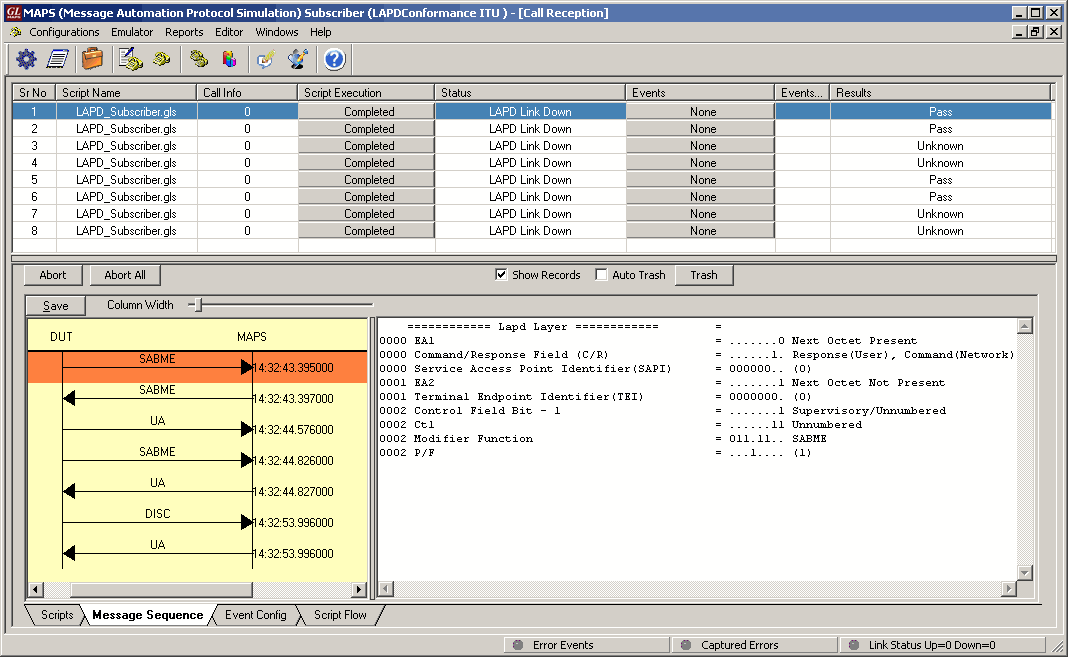Enable the Auto Trash checkbox

[x=601, y=274]
